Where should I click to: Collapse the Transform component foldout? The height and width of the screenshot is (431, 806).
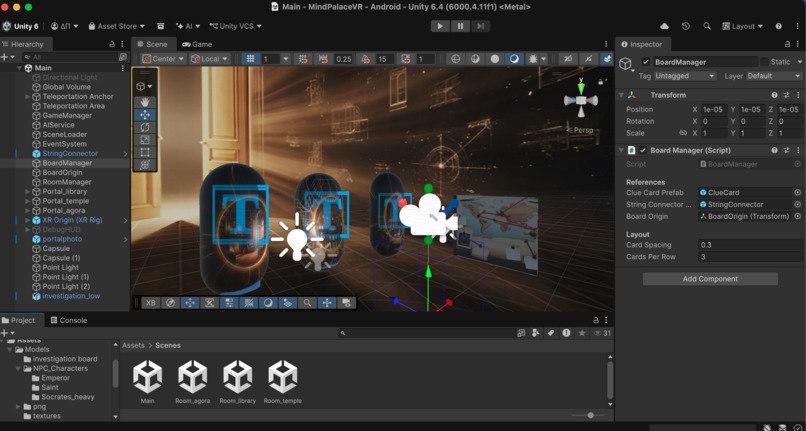click(x=621, y=95)
